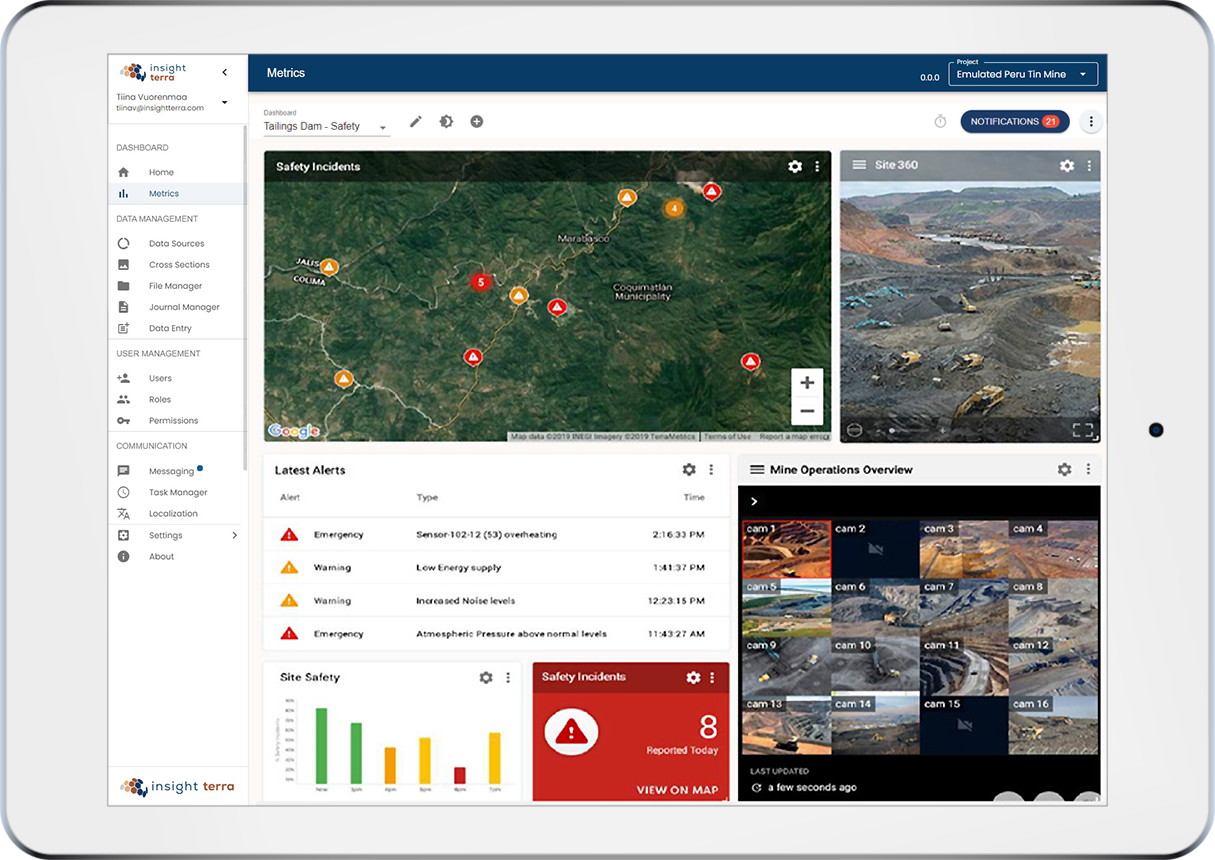The image size is (1215, 860).
Task: Open Notifications showing 21 alerts
Action: click(1014, 120)
